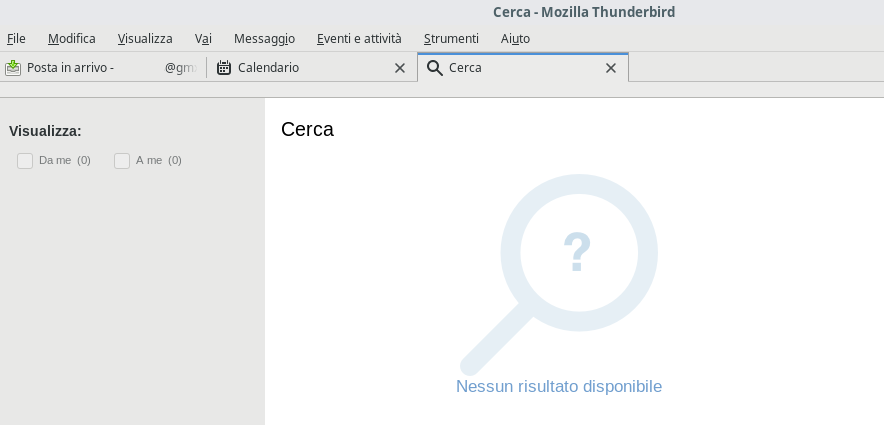Screen dimensions: 884x425
Task: Open the File menu
Action: click(x=16, y=38)
